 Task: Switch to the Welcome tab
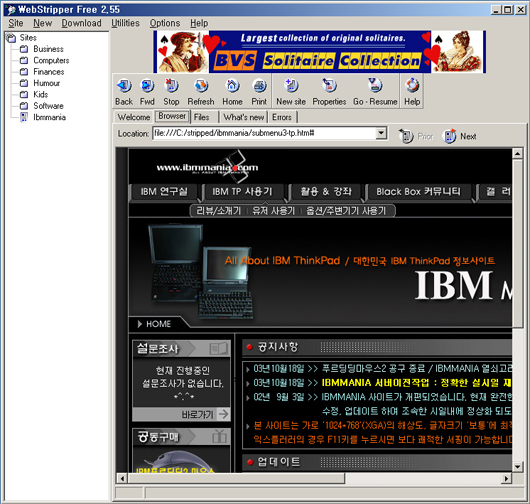pyautogui.click(x=134, y=117)
